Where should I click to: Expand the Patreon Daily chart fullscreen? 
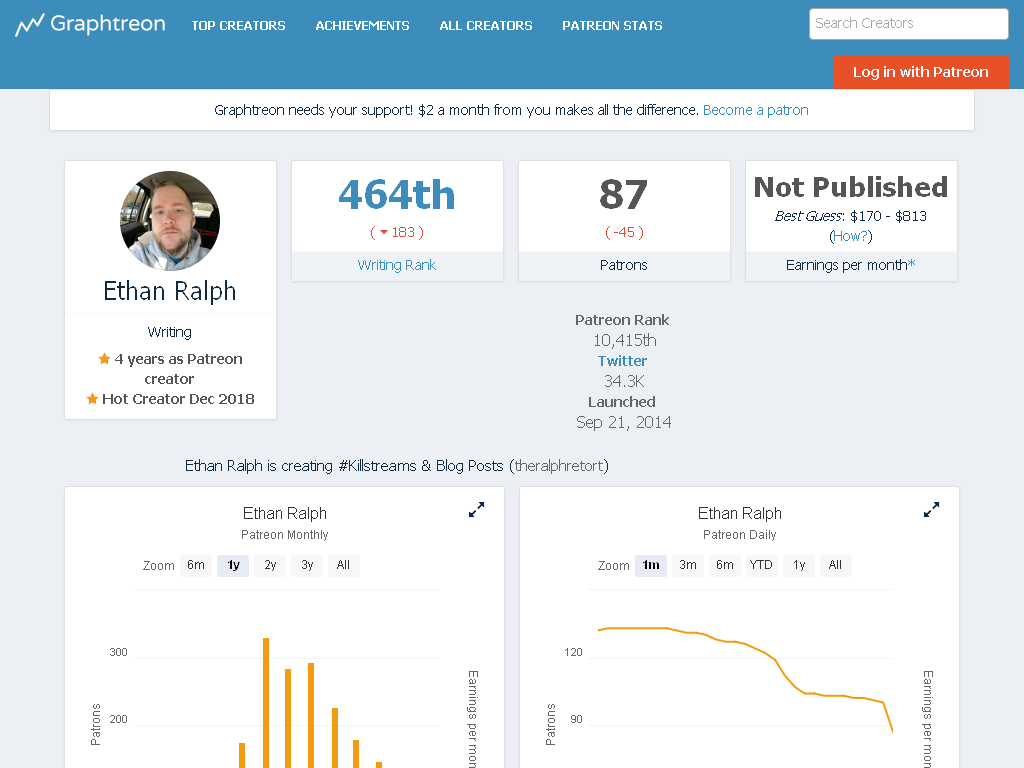[931, 510]
